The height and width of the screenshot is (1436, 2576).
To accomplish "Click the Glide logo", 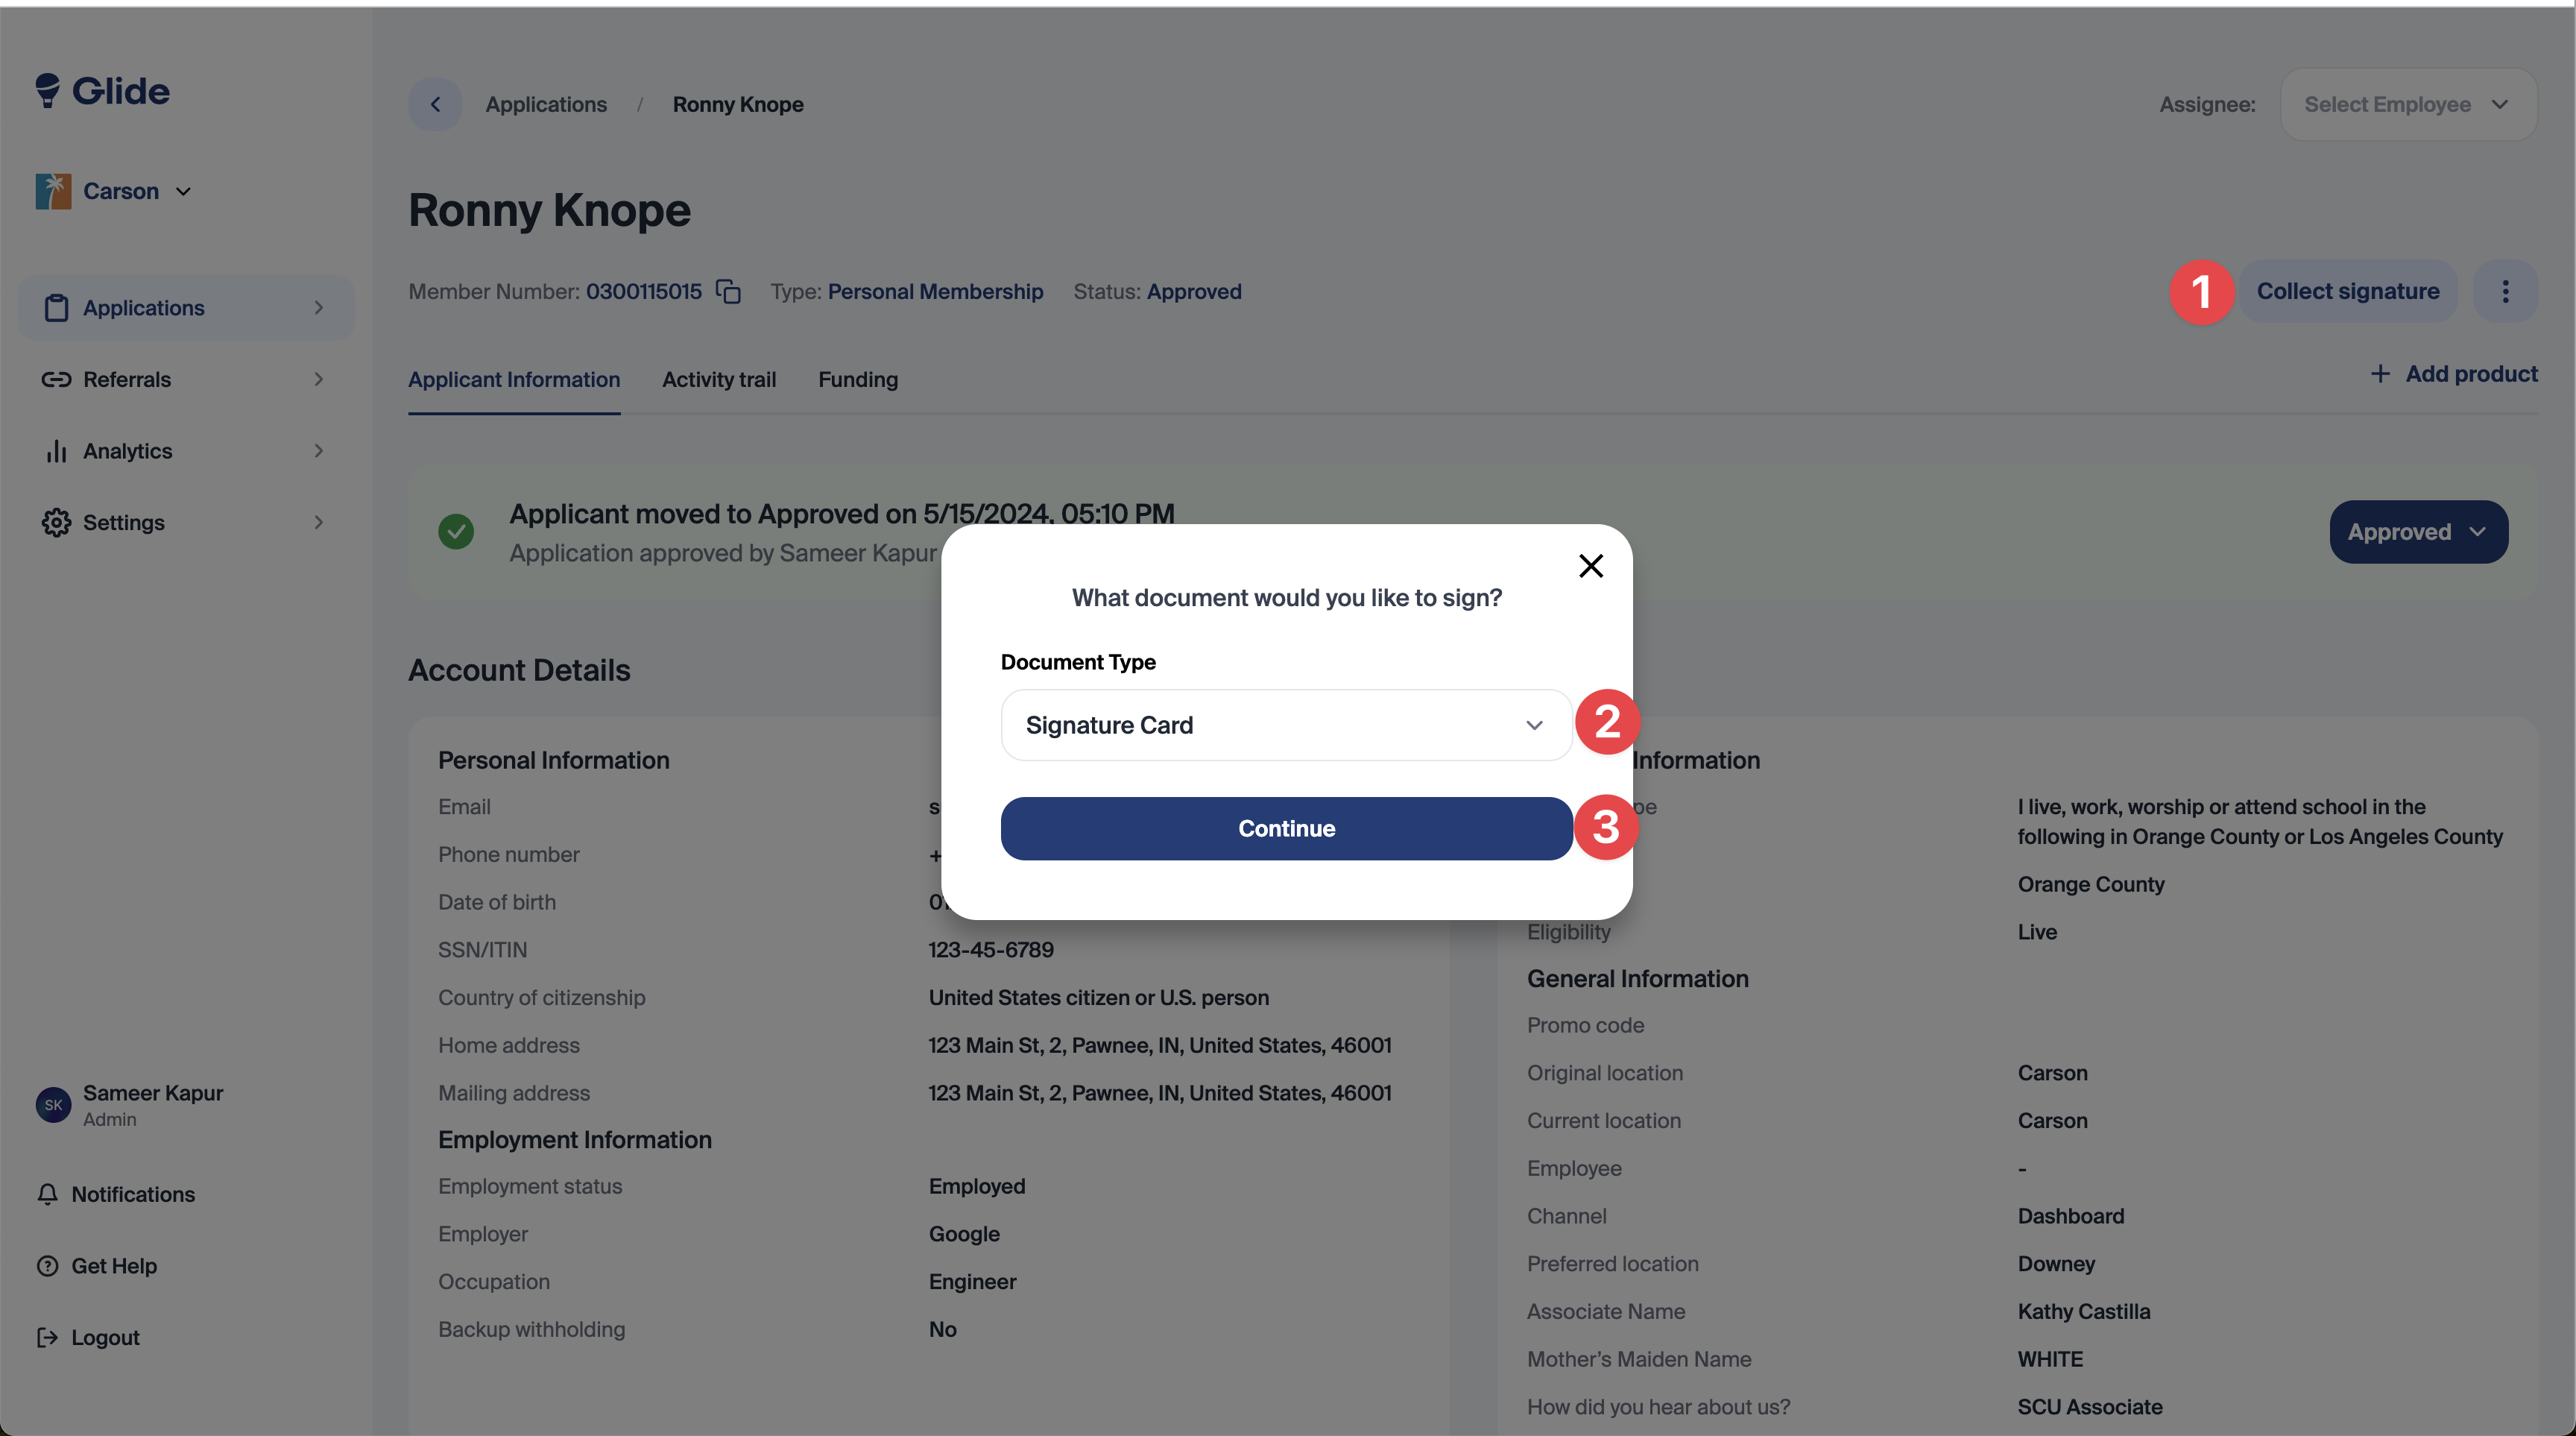I will point(103,91).
